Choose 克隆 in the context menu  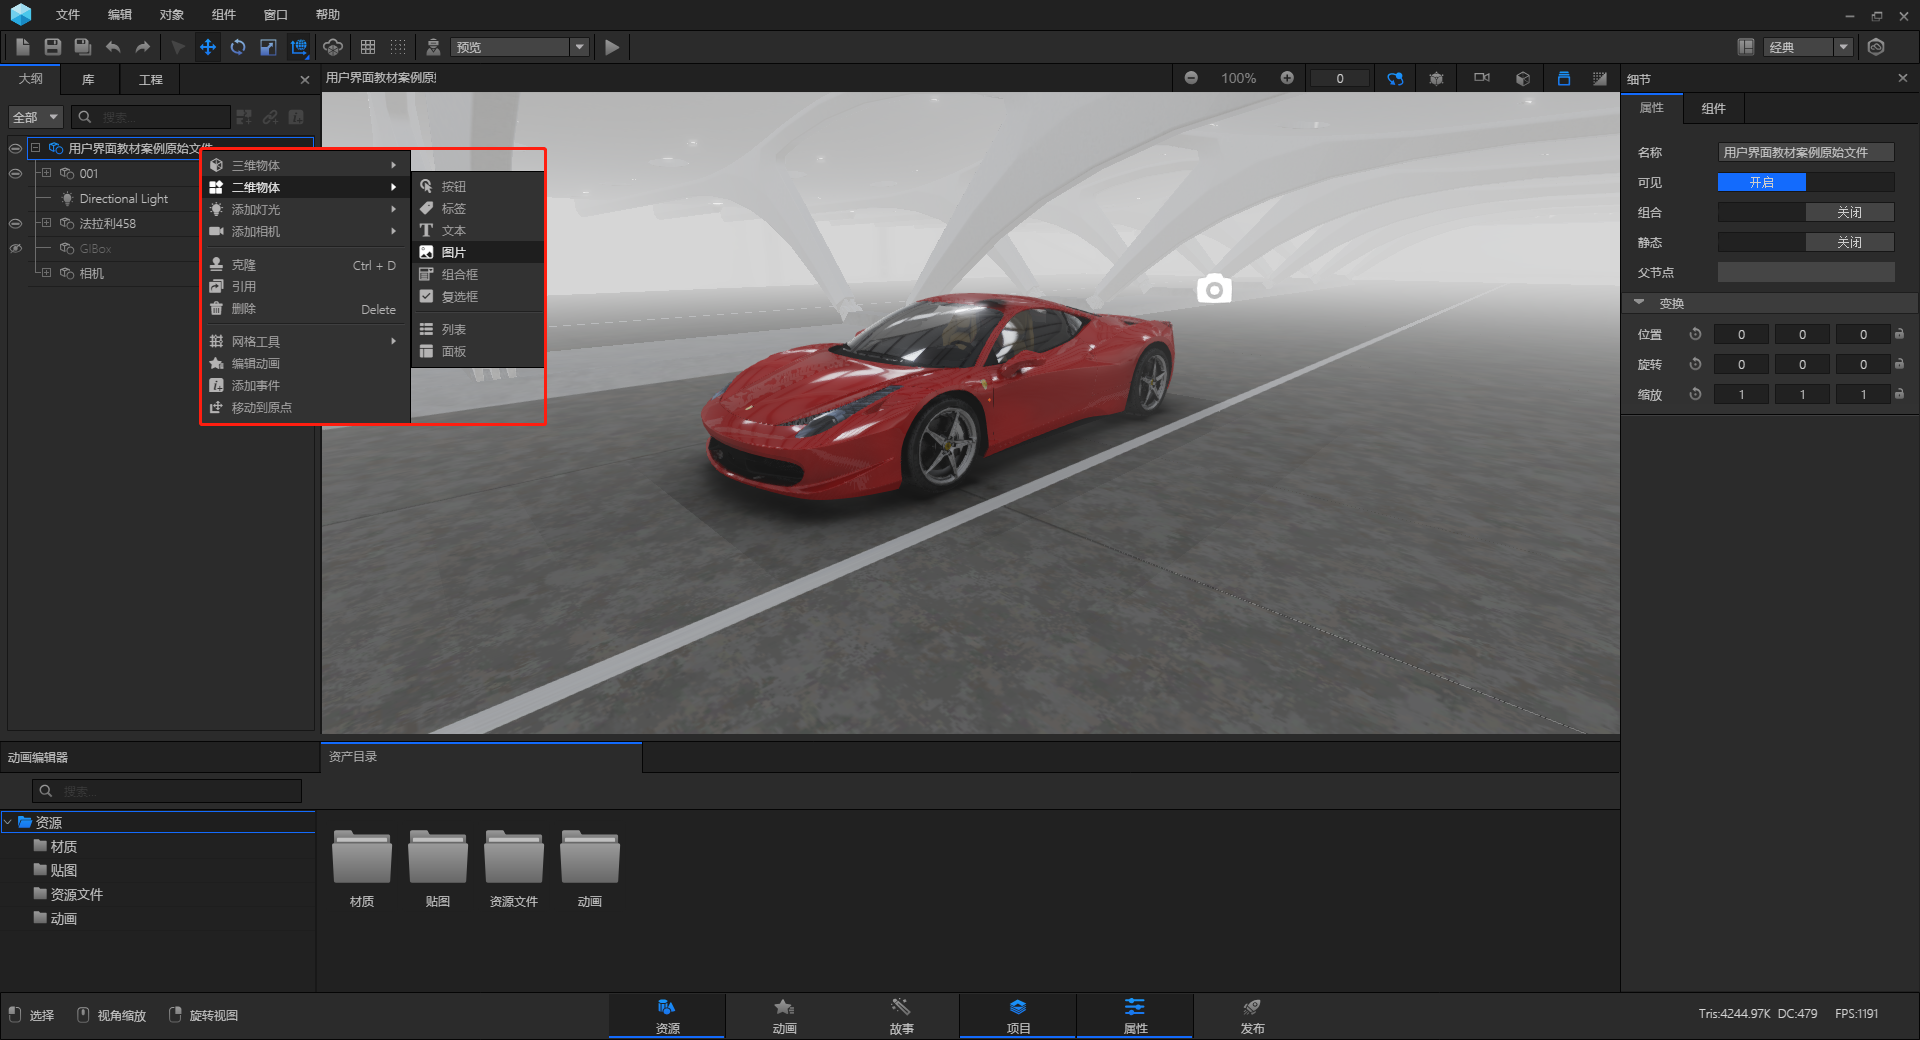[305, 265]
